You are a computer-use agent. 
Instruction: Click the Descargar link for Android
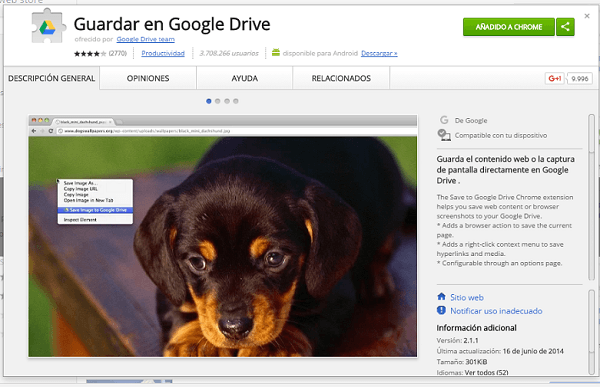click(x=379, y=53)
